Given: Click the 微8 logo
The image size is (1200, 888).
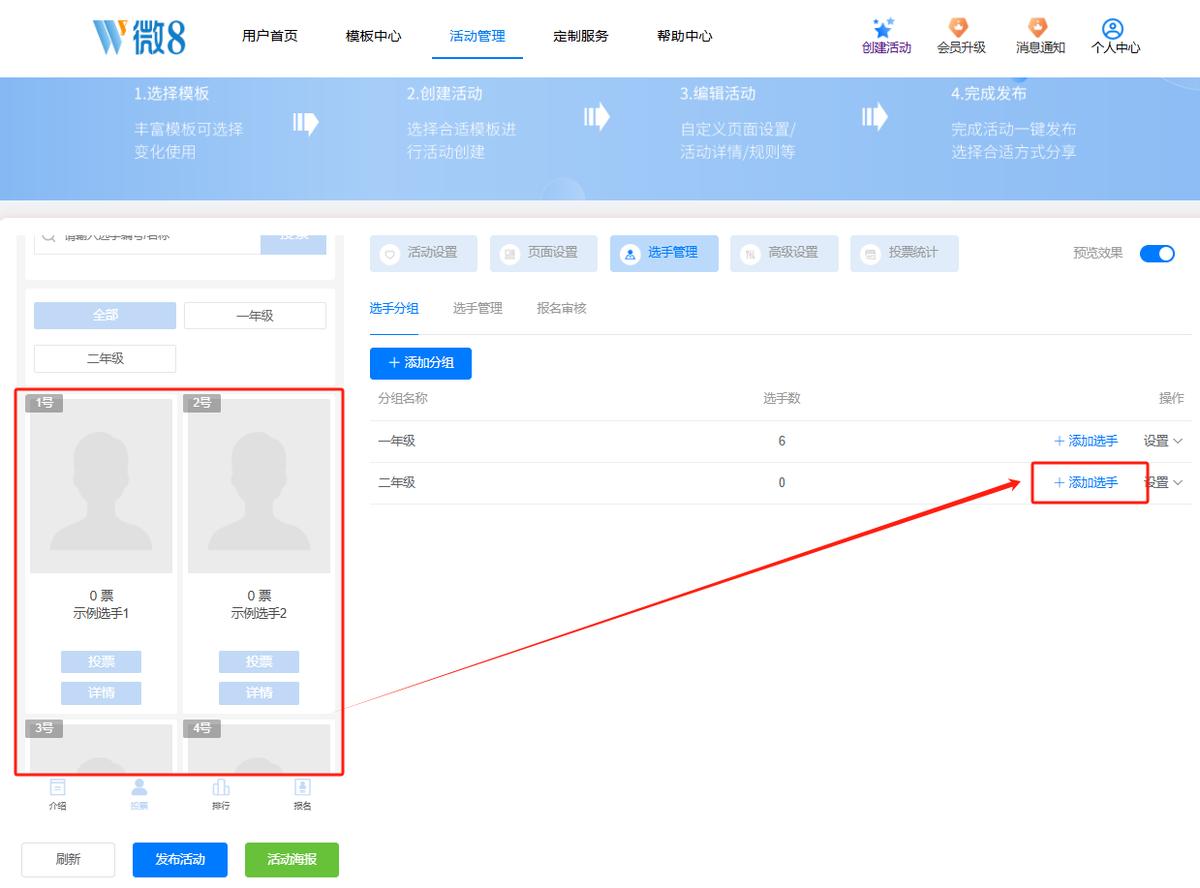Looking at the screenshot, I should tap(138, 36).
